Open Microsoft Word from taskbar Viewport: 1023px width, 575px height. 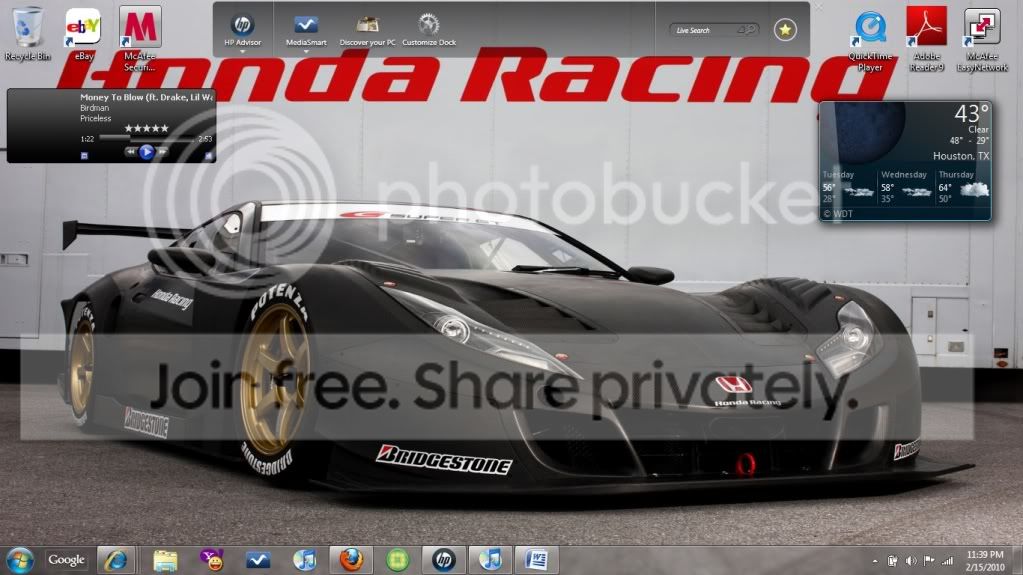tap(536, 560)
